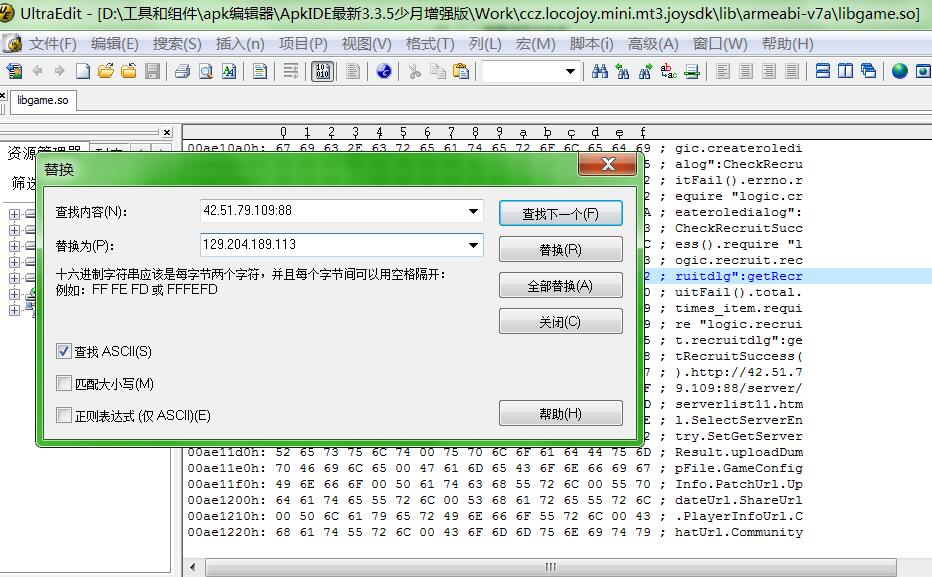Screen dimensions: 932x577
Task: Open the 替换为 history dropdown arrow
Action: tap(473, 245)
